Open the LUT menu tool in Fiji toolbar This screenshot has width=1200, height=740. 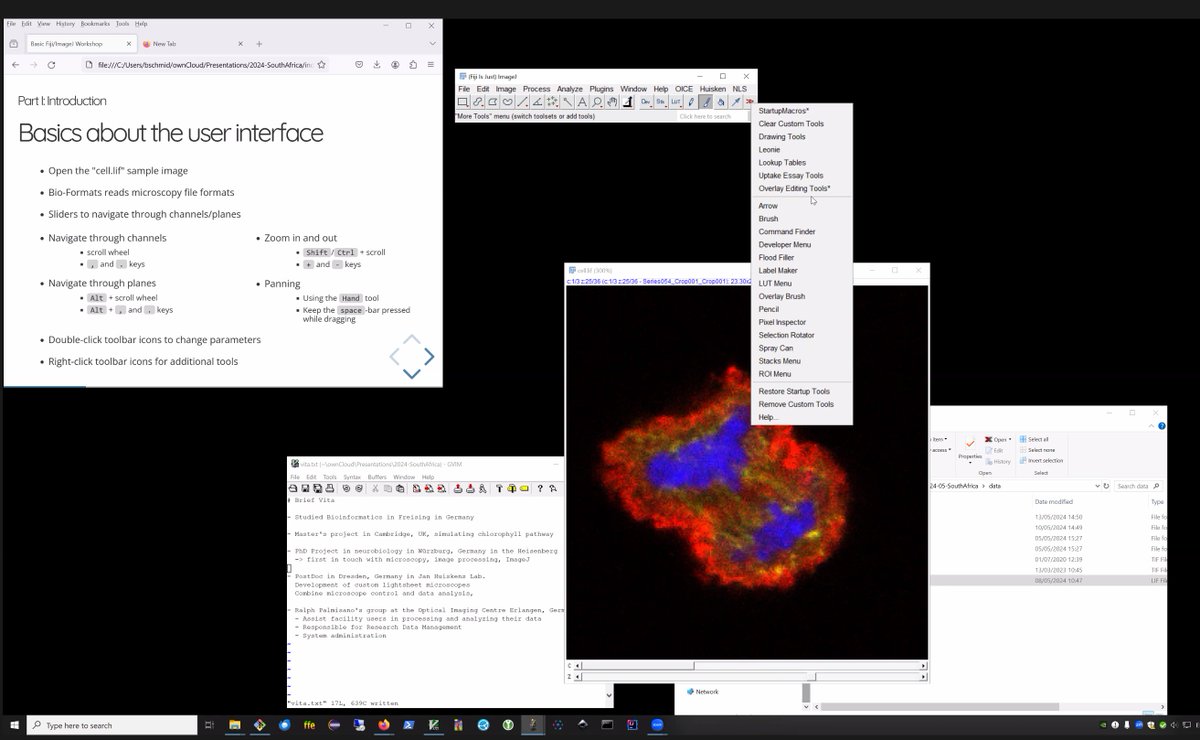tap(675, 102)
